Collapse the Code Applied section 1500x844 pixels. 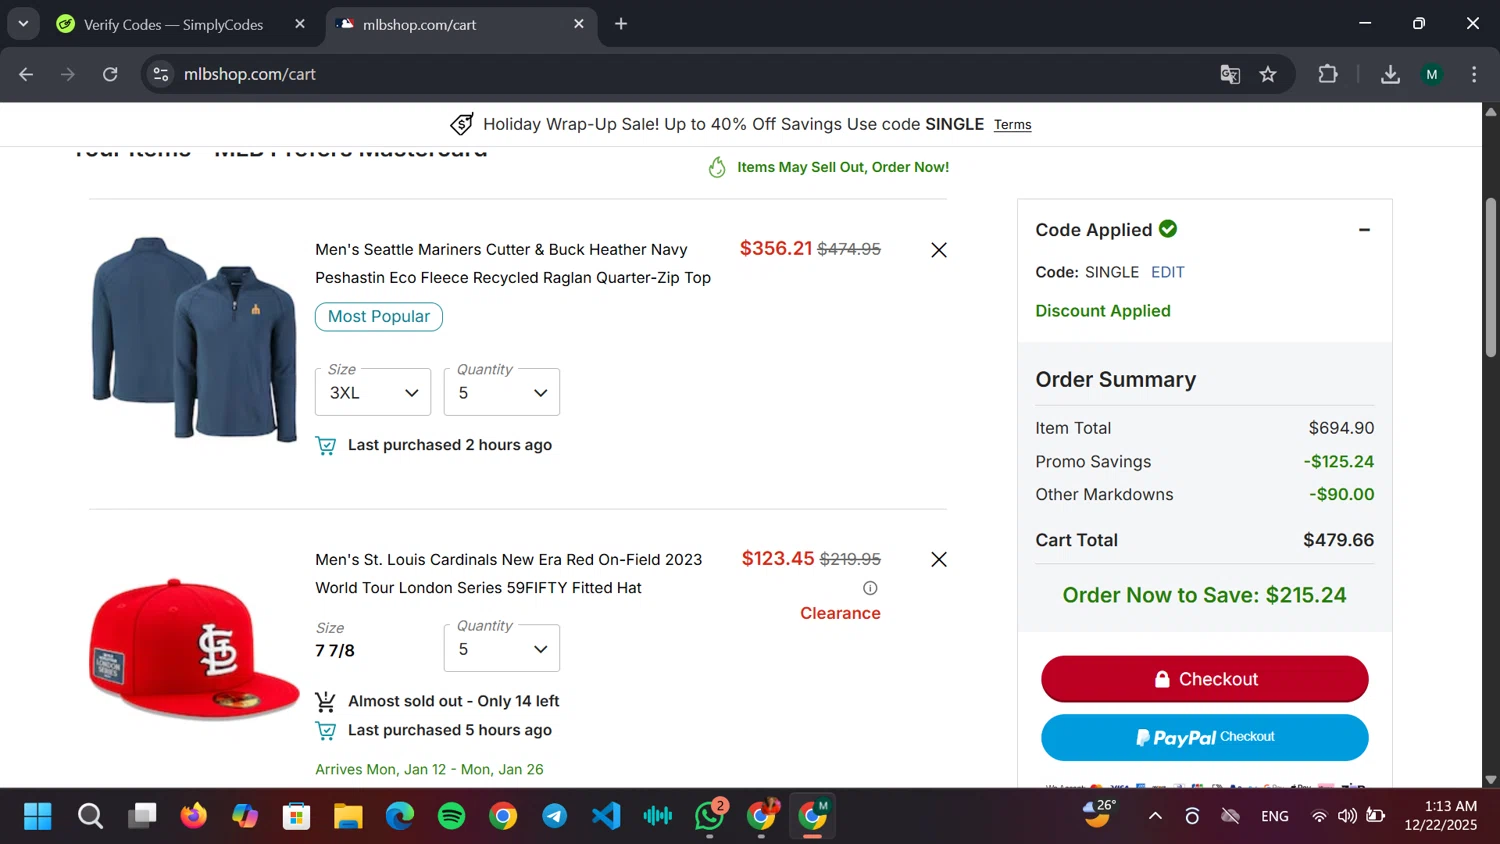(x=1364, y=230)
